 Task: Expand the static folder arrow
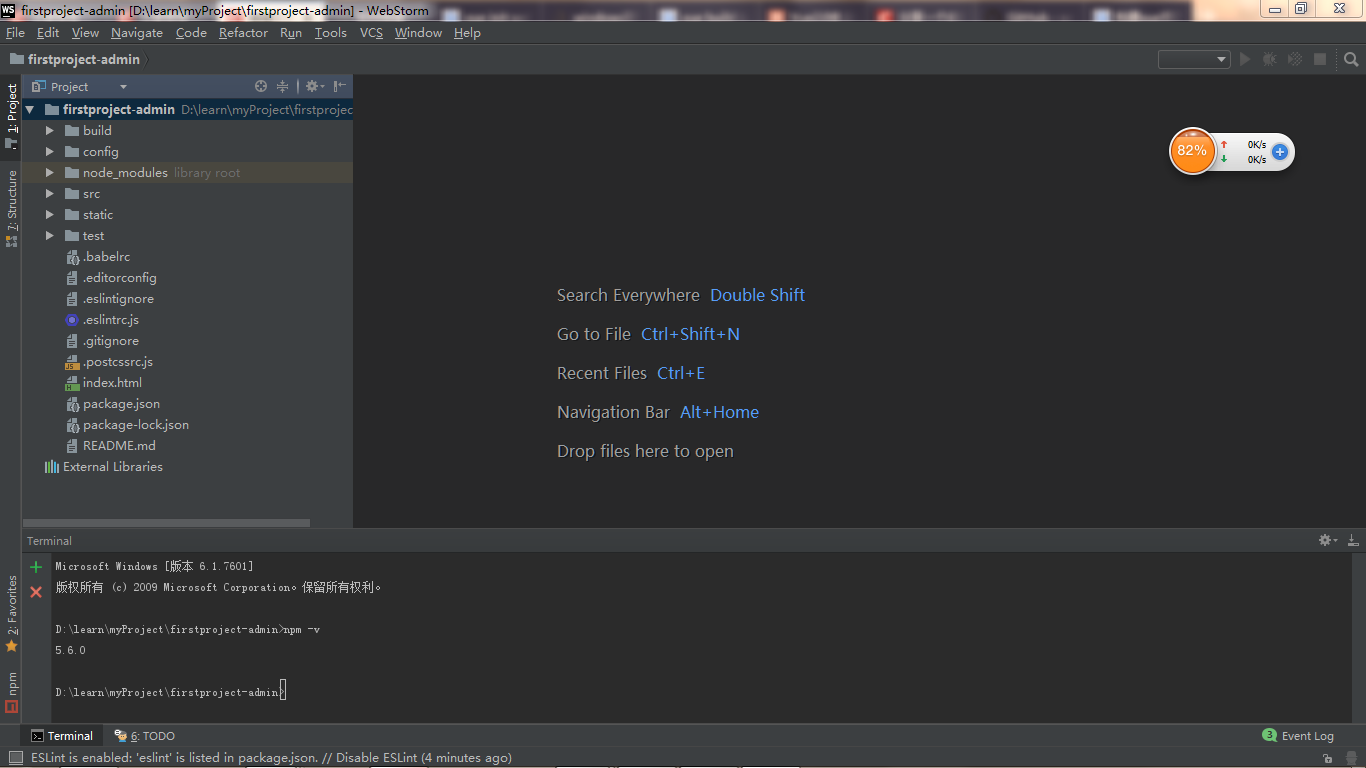[50, 215]
